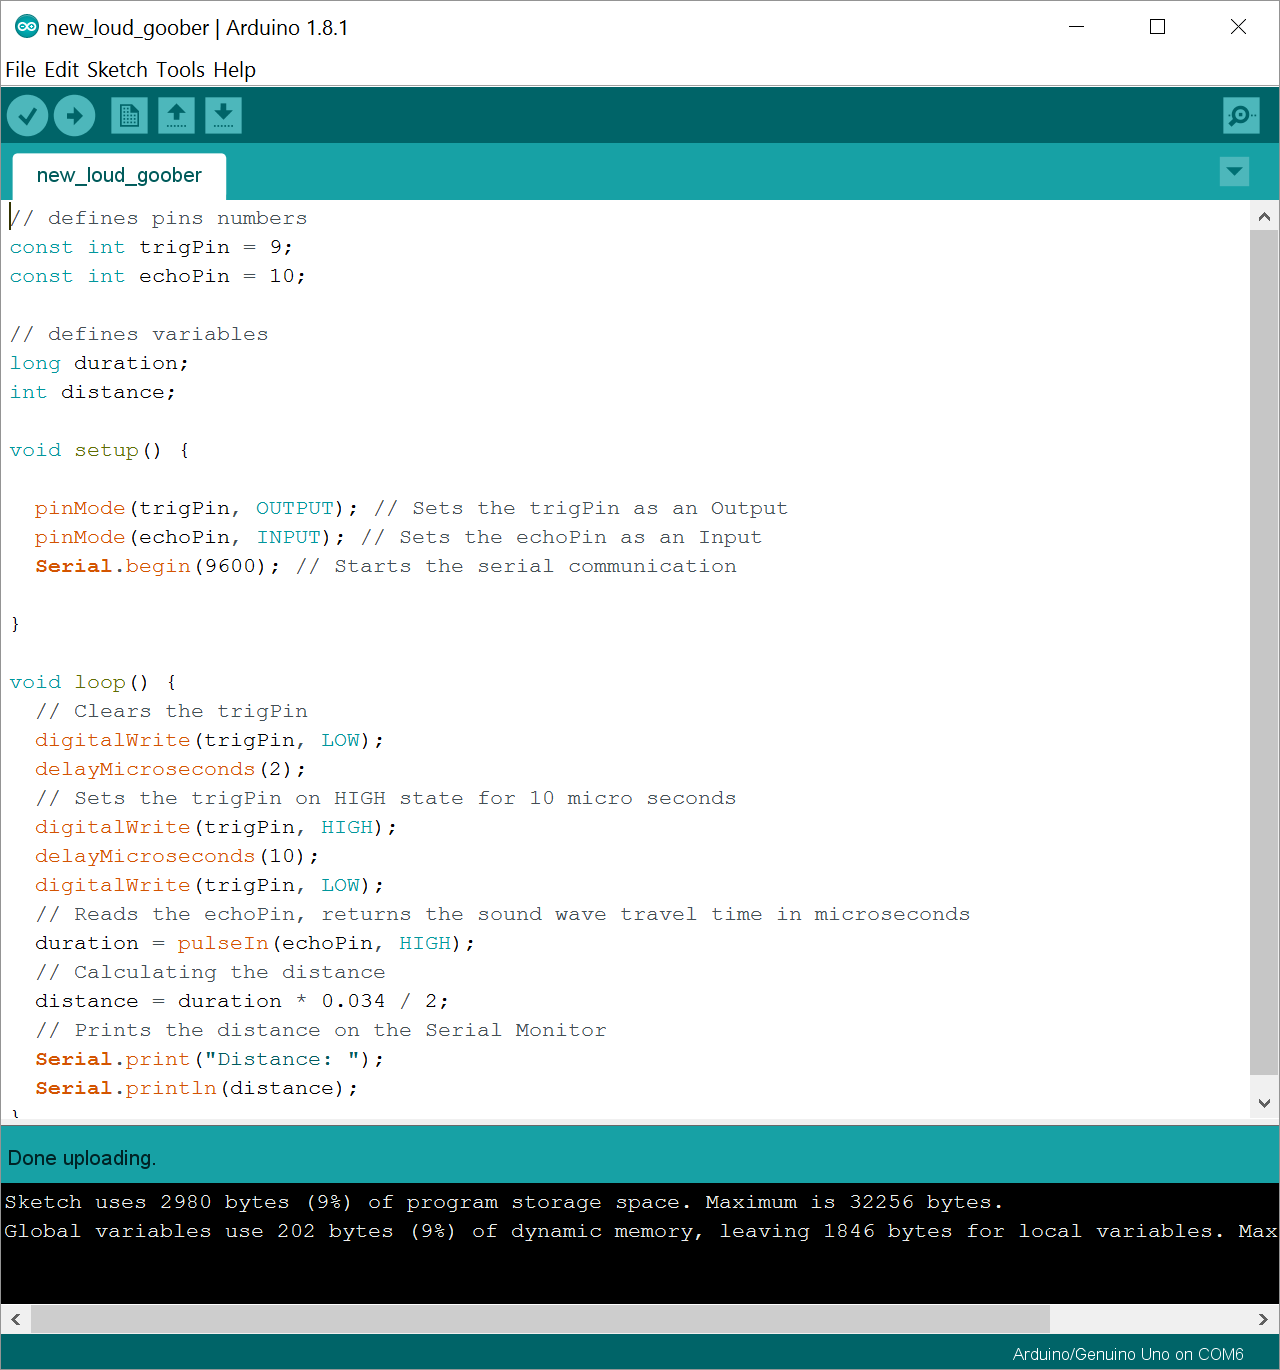Image resolution: width=1280 pixels, height=1370 pixels.
Task: Click the '// defines pins numbers' comment
Action: [x=159, y=218]
